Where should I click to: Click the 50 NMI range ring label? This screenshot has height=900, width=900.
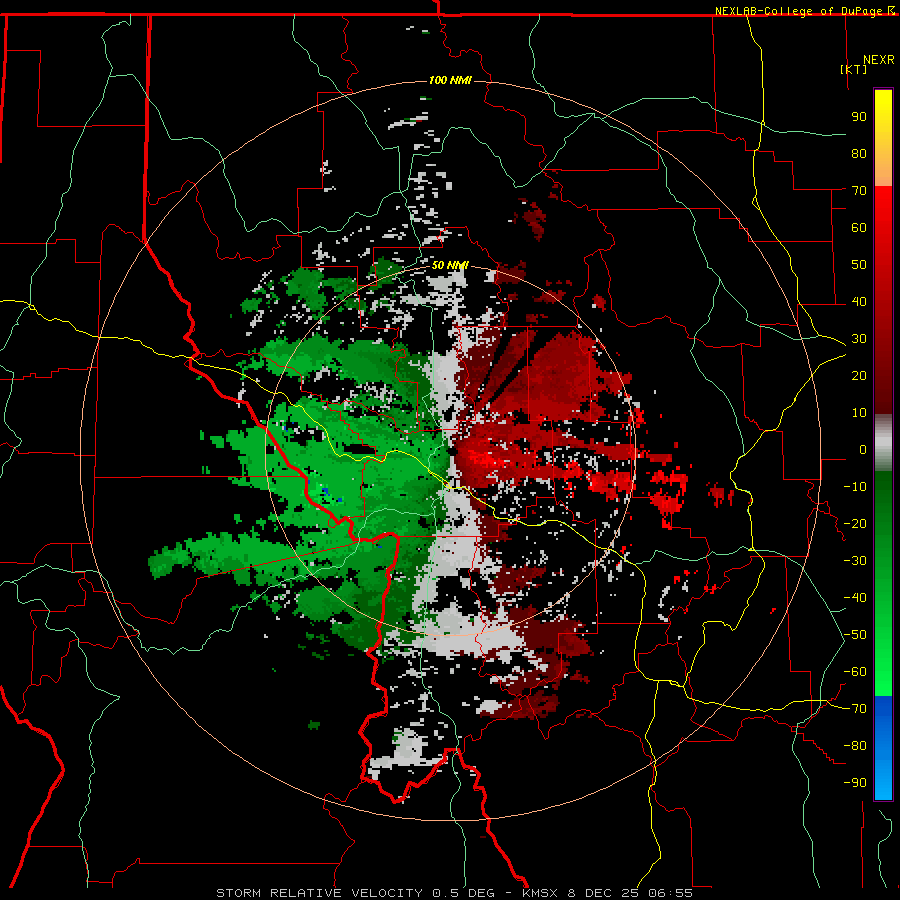click(x=450, y=265)
